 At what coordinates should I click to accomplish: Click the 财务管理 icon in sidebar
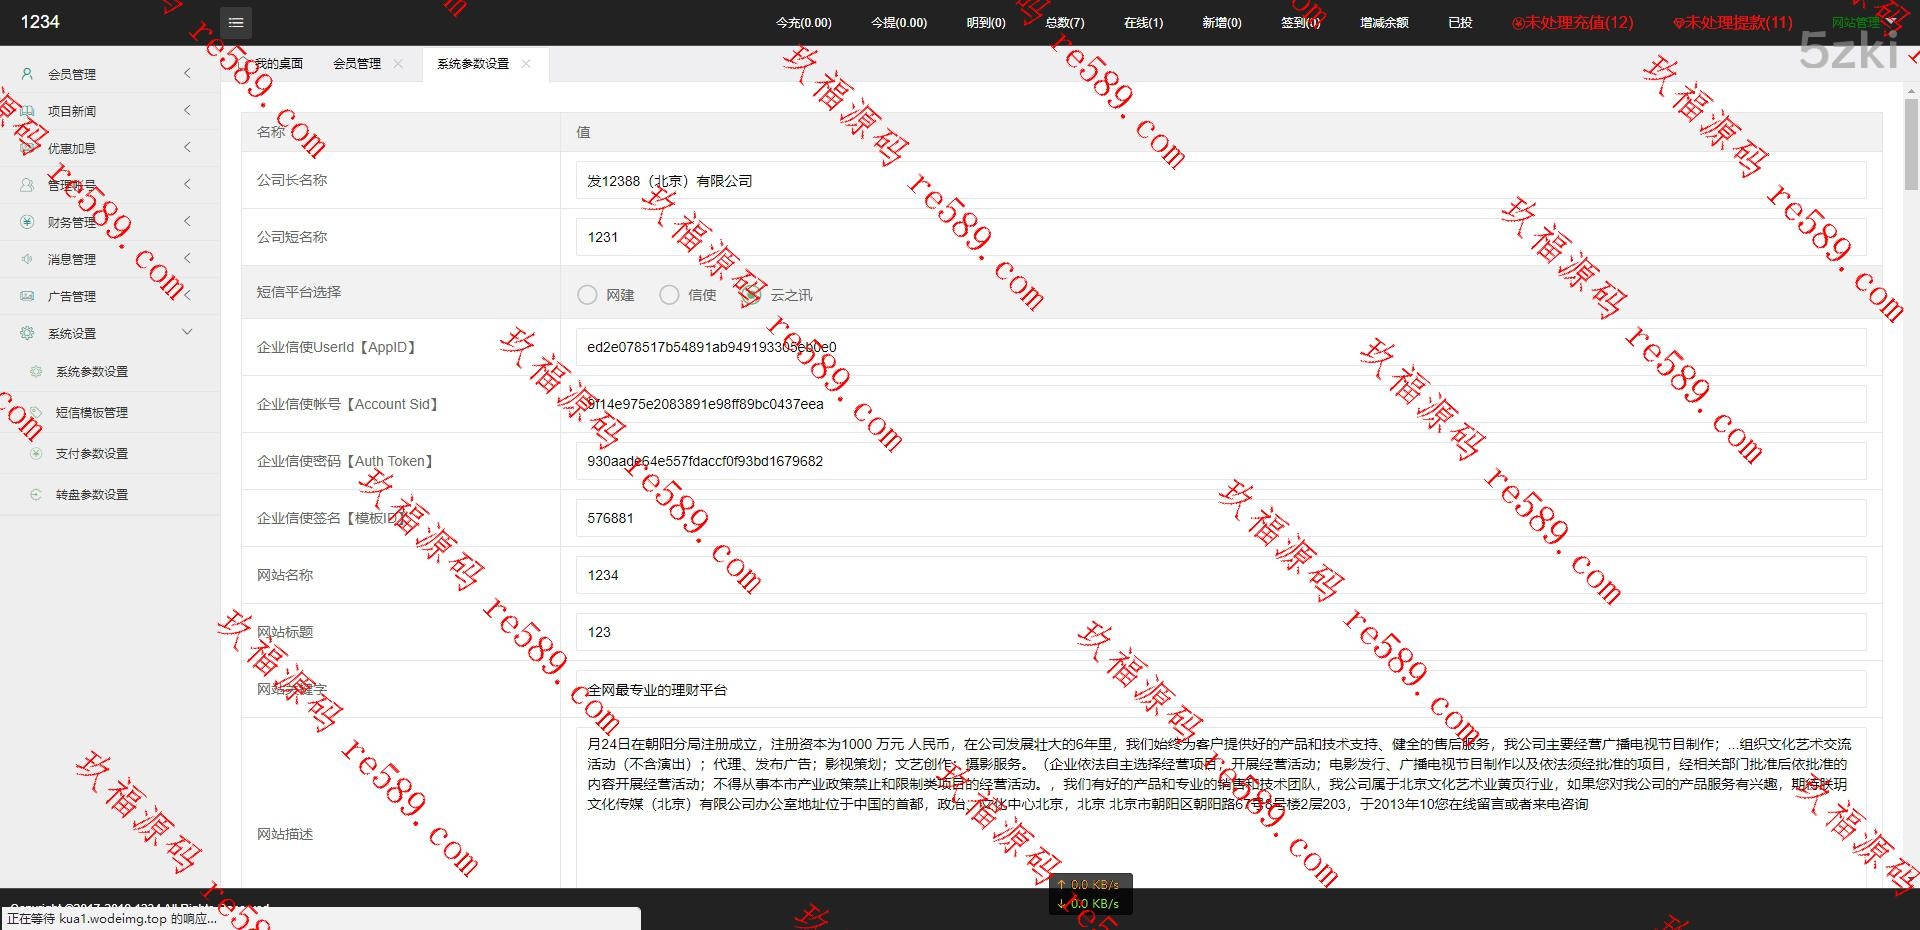point(28,222)
